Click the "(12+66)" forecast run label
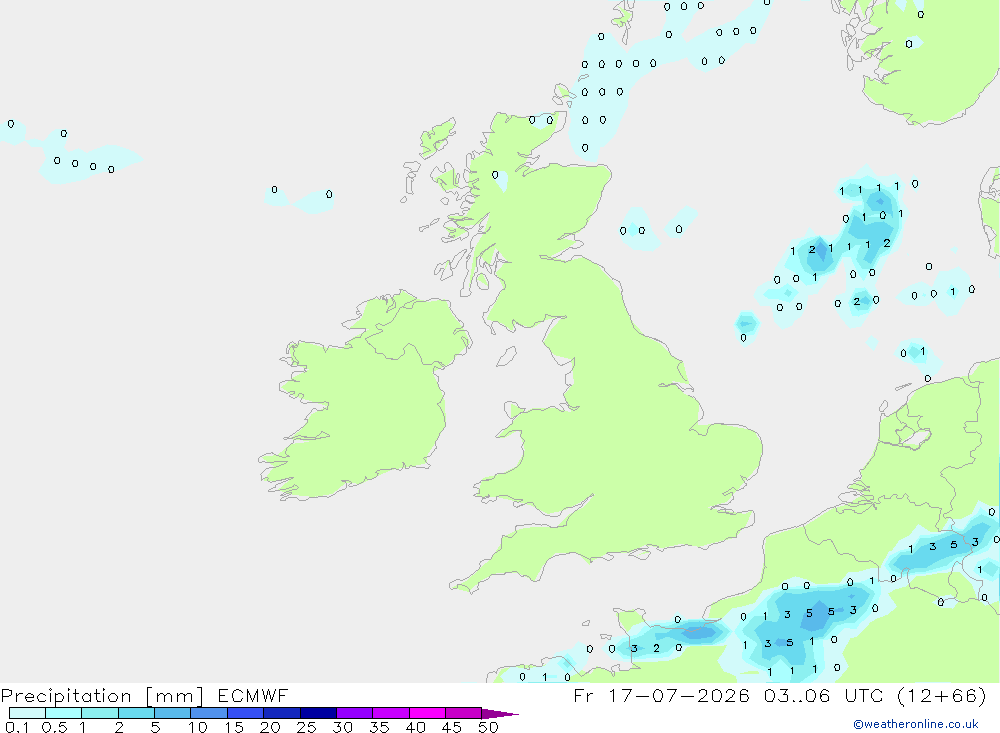This screenshot has height=733, width=1000. (x=942, y=696)
